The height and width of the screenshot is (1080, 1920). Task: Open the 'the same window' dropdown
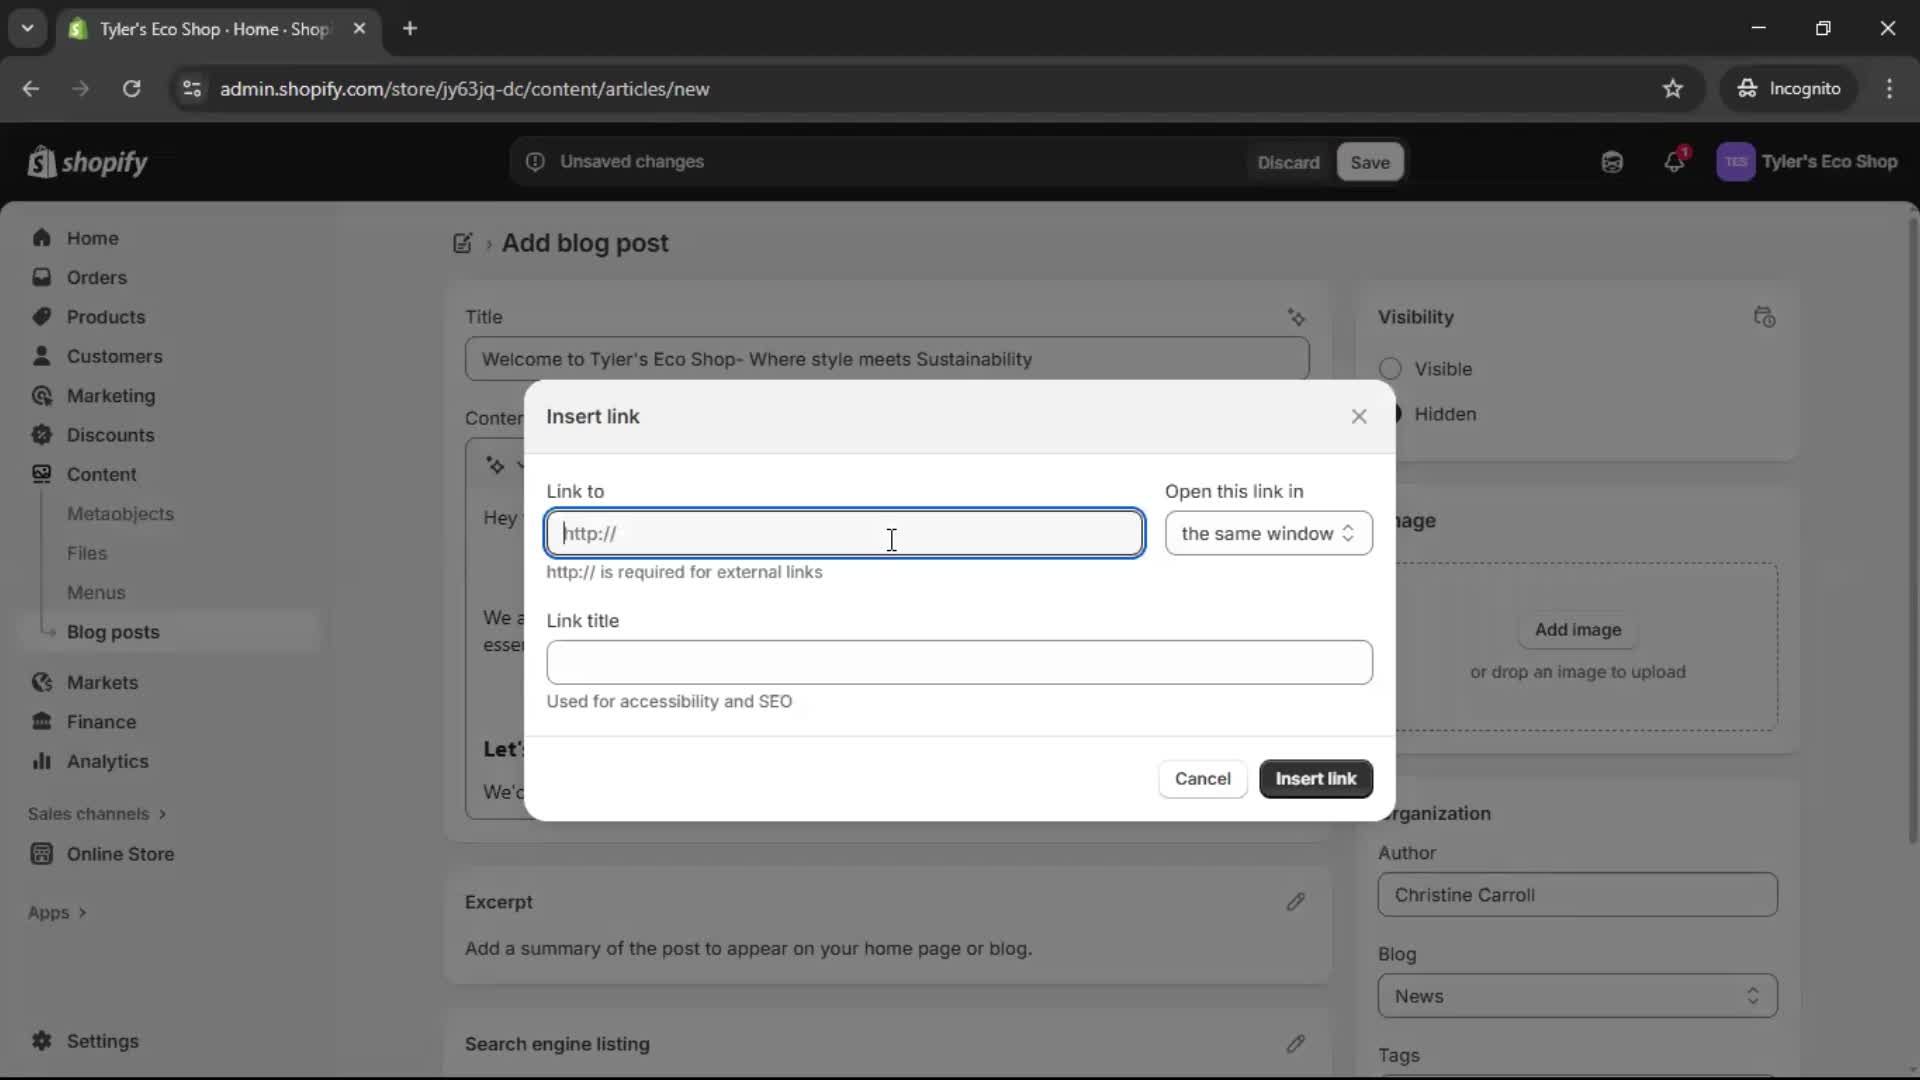[1268, 533]
